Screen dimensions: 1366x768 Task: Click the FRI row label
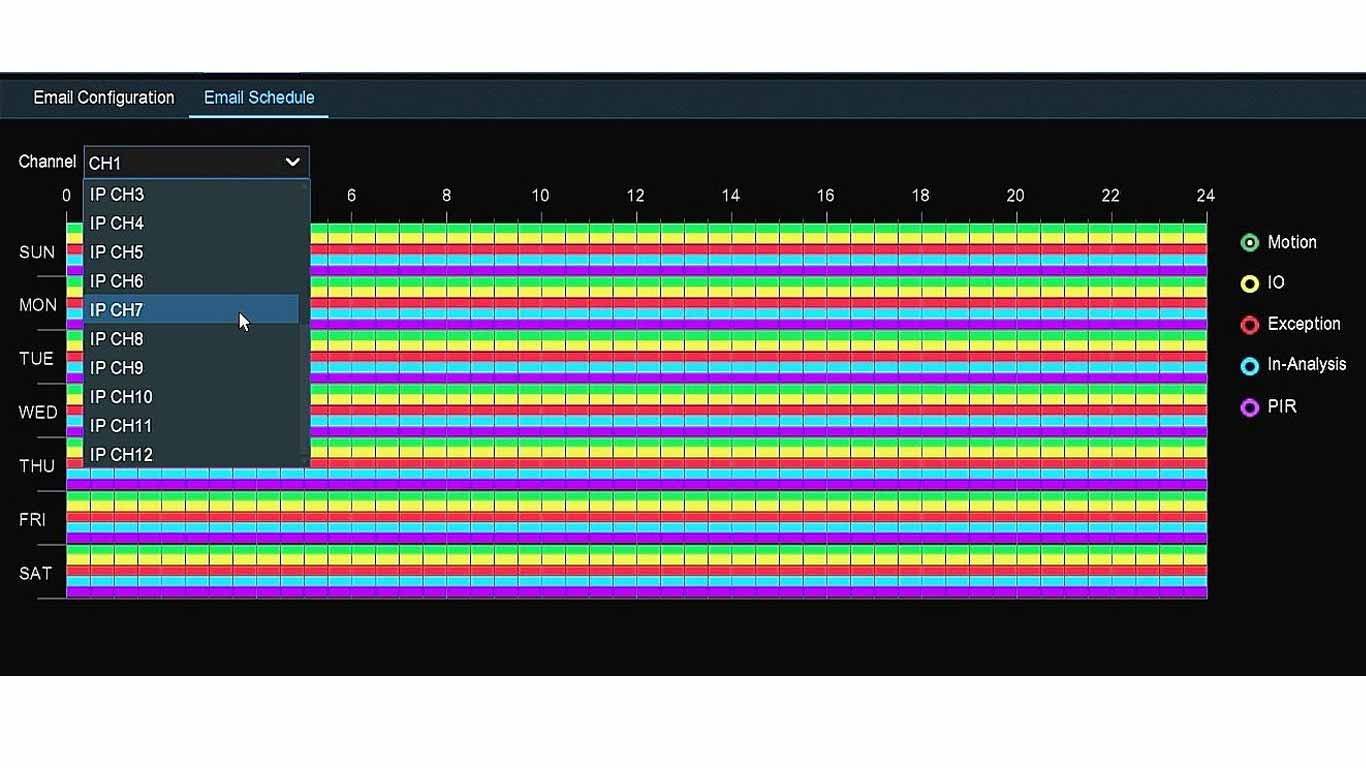click(32, 520)
